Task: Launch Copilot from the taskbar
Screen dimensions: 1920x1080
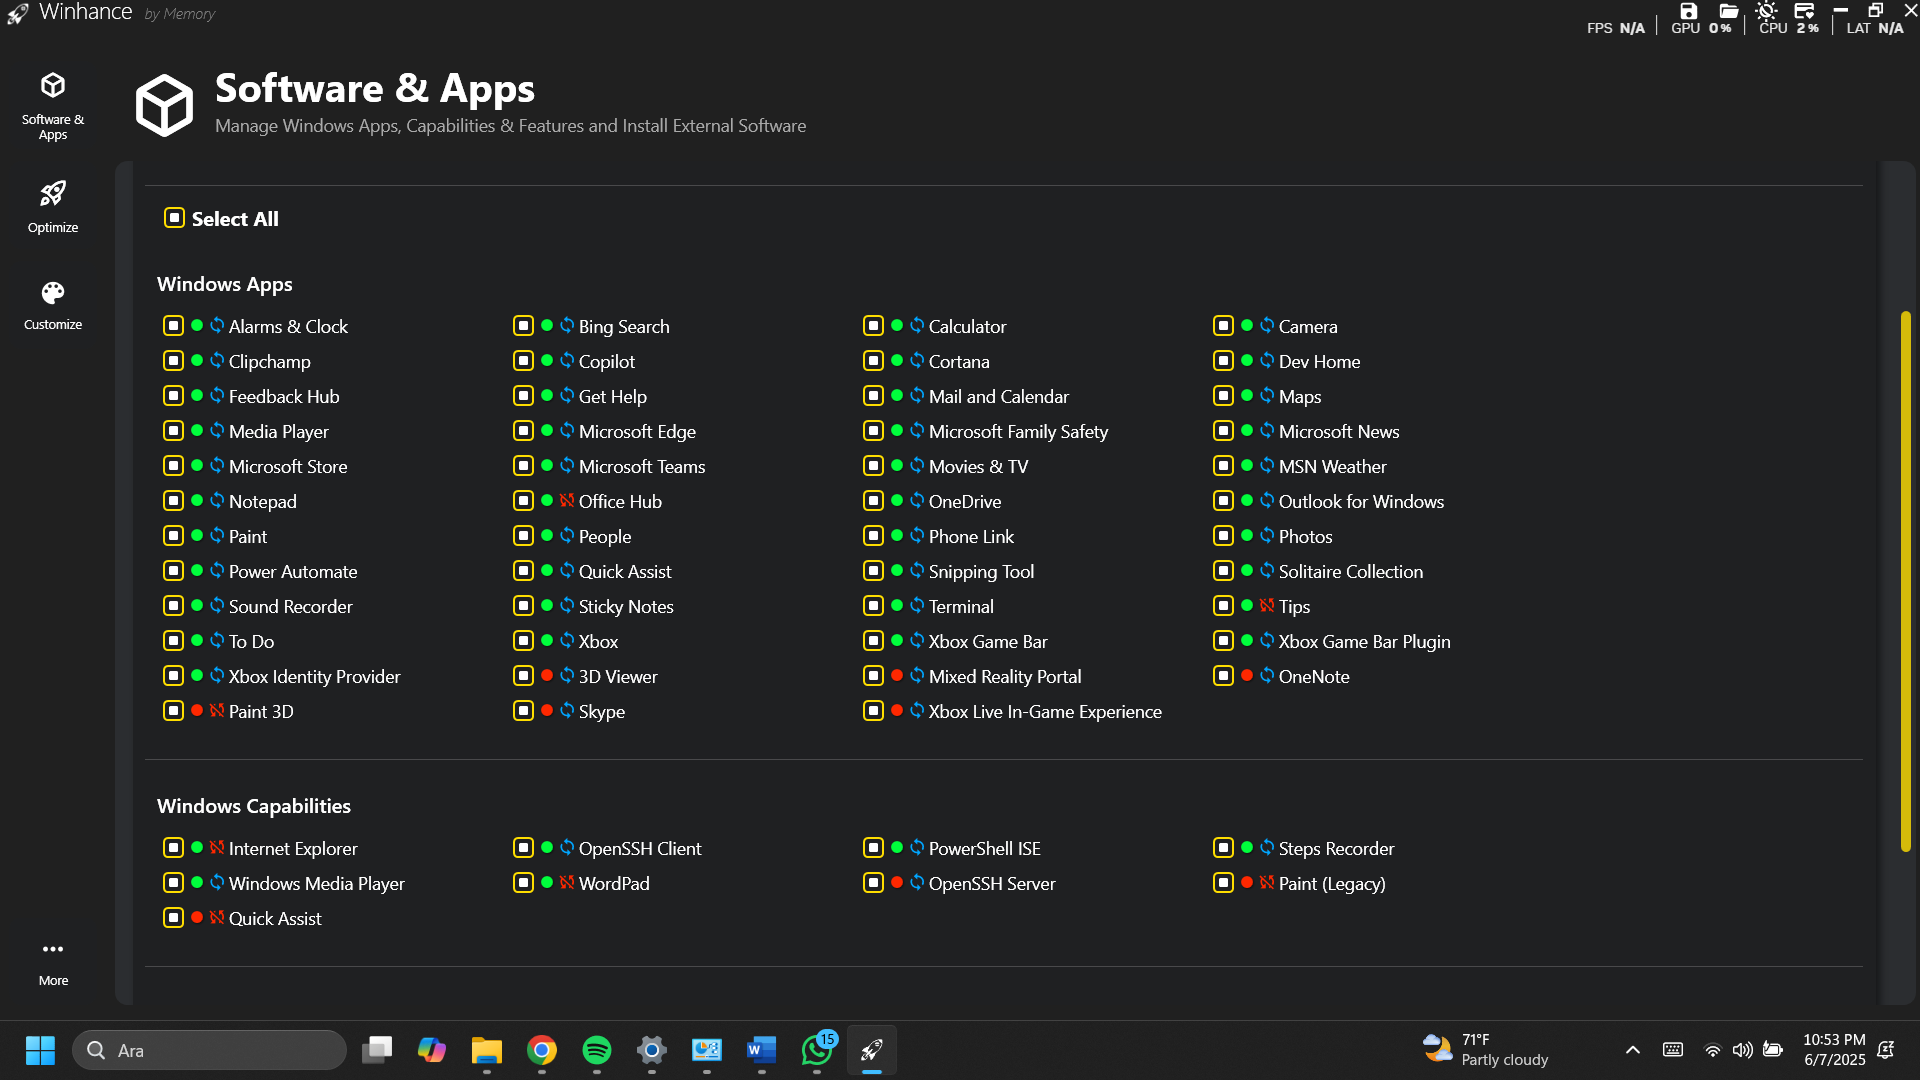Action: pos(432,1050)
